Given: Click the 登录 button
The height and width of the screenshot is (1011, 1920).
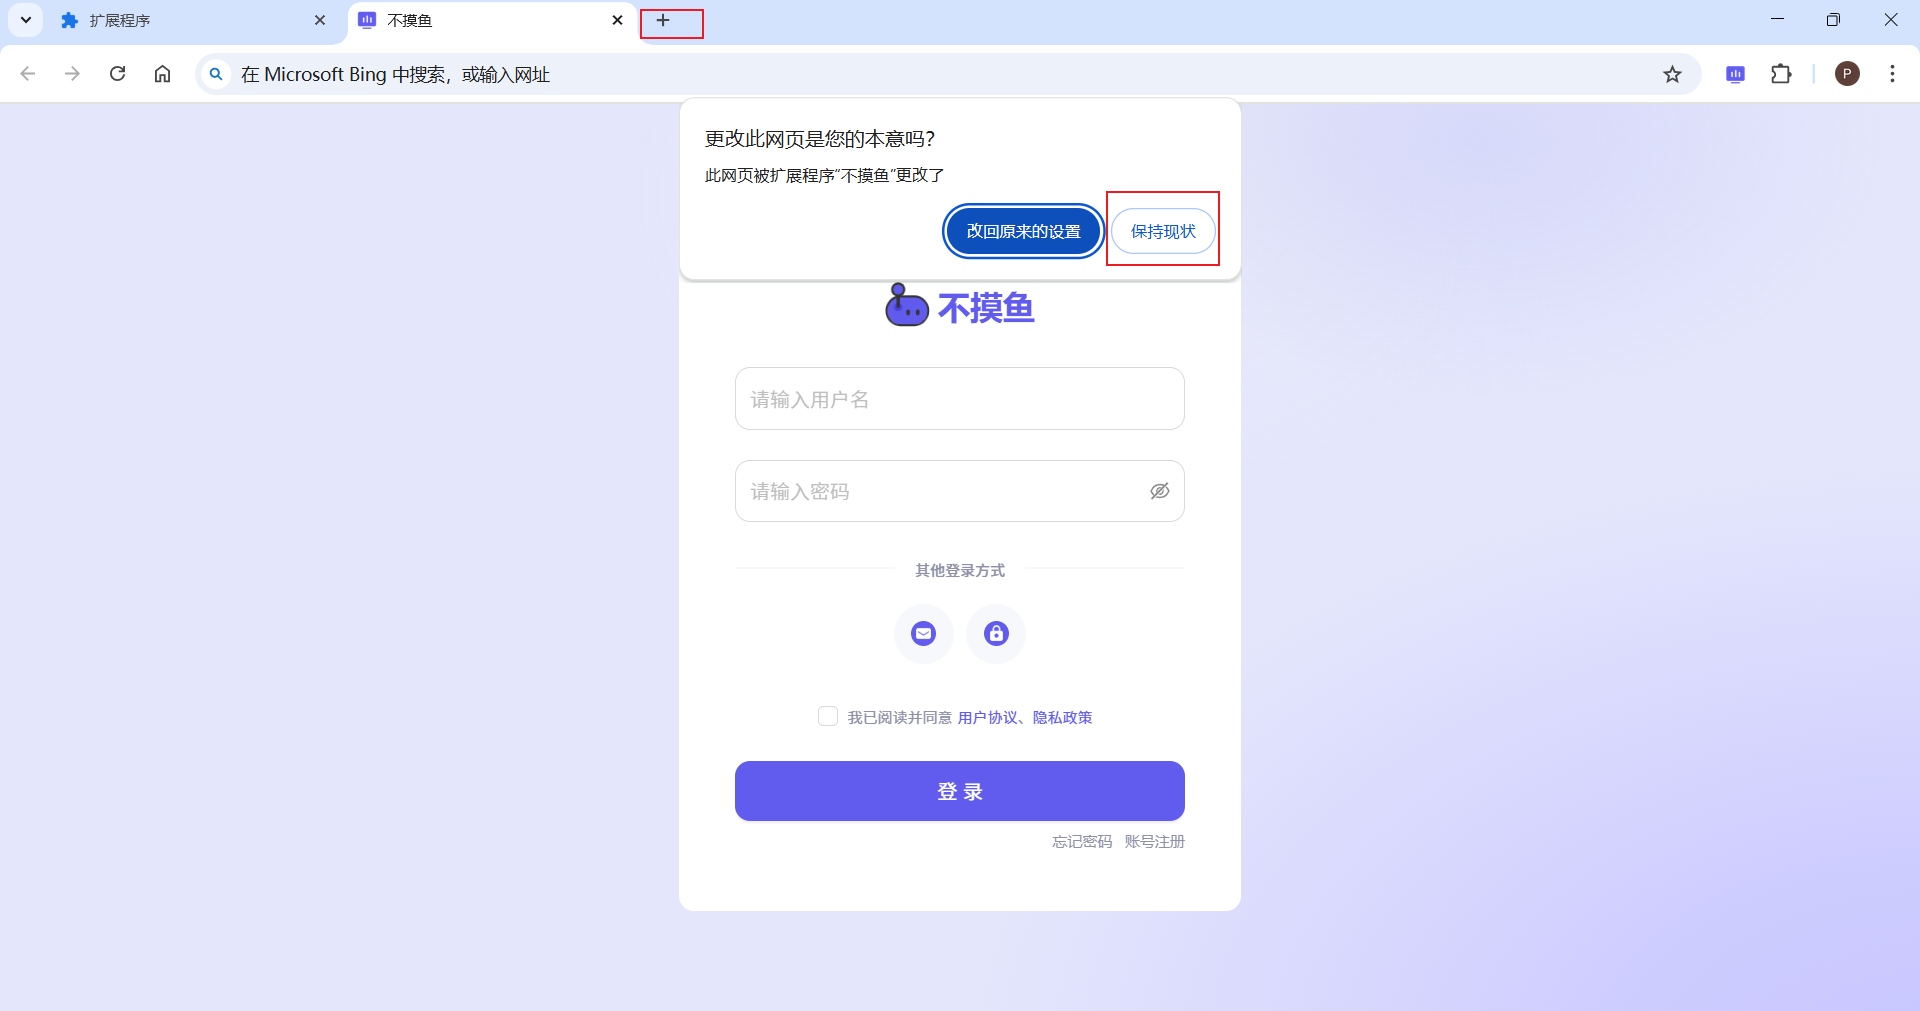Looking at the screenshot, I should tap(960, 791).
